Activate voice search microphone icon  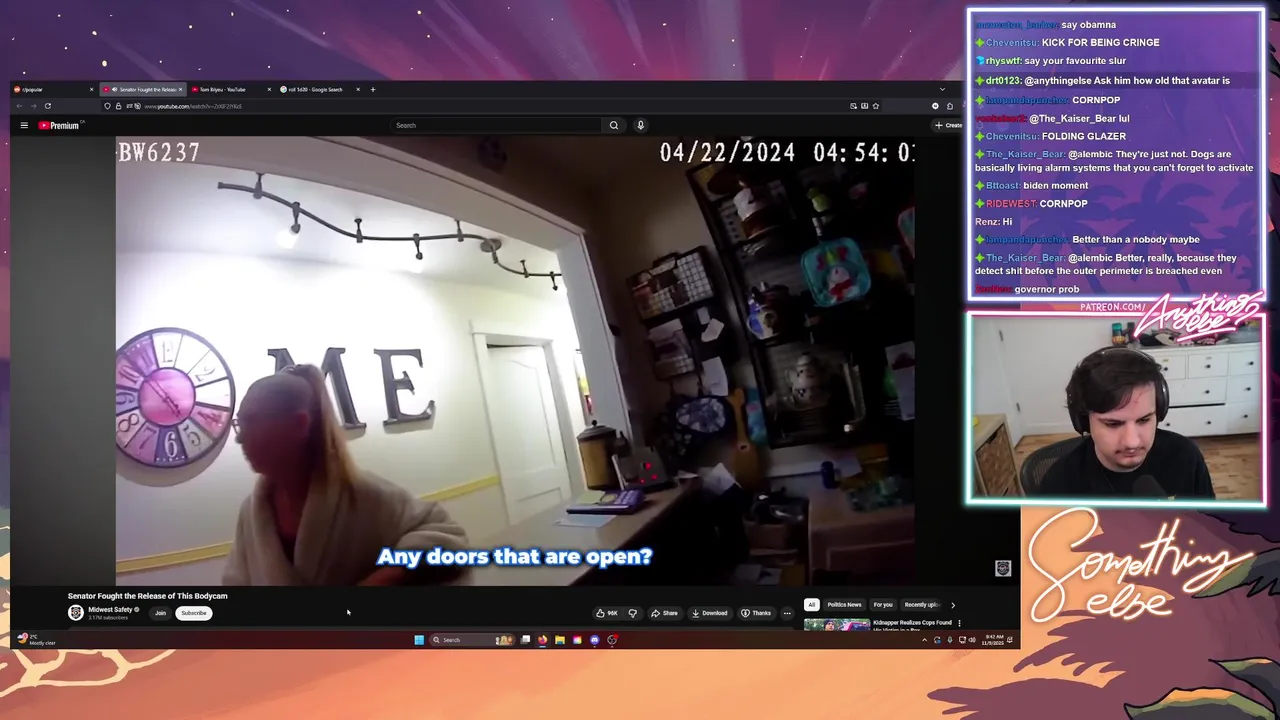pos(640,125)
